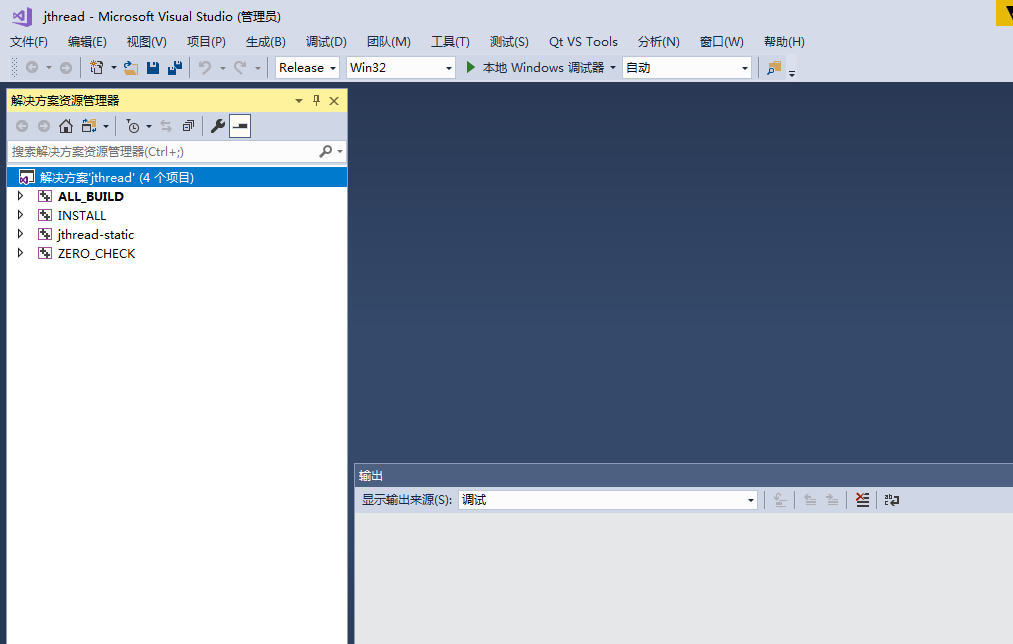Open the 测试(S) menu
Viewport: 1013px width, 644px height.
[509, 42]
